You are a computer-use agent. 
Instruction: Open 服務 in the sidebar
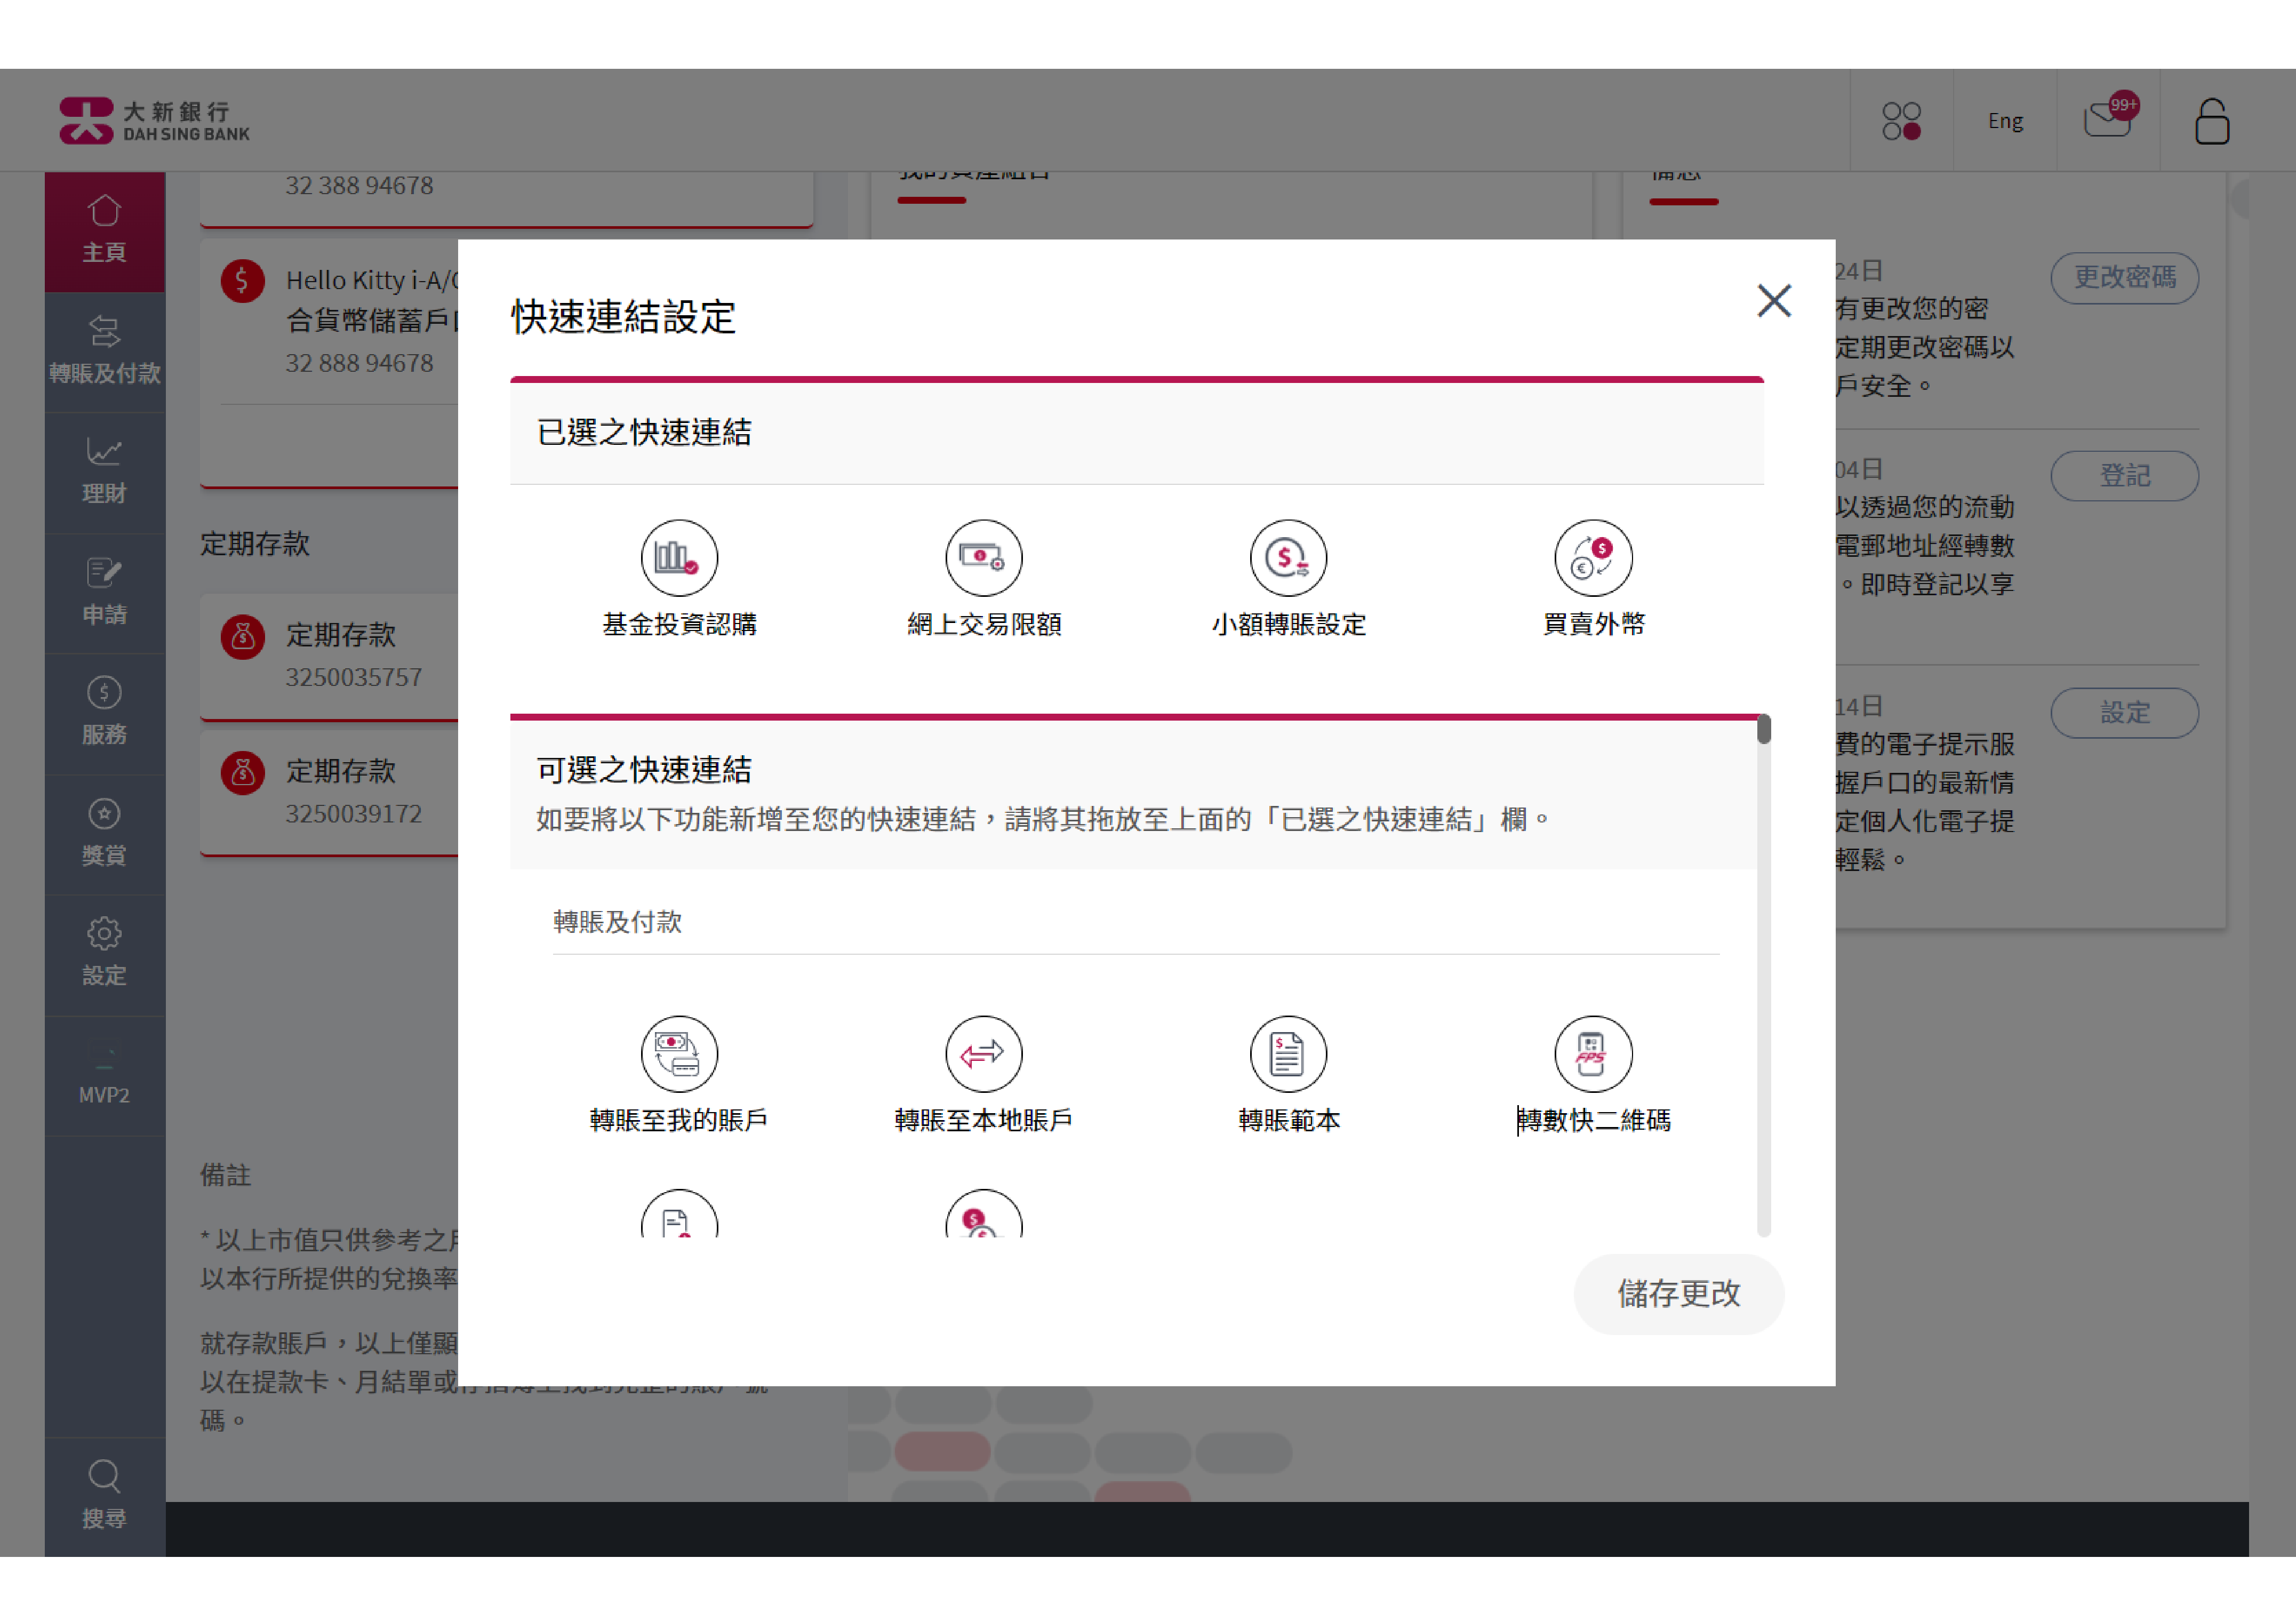click(x=104, y=713)
